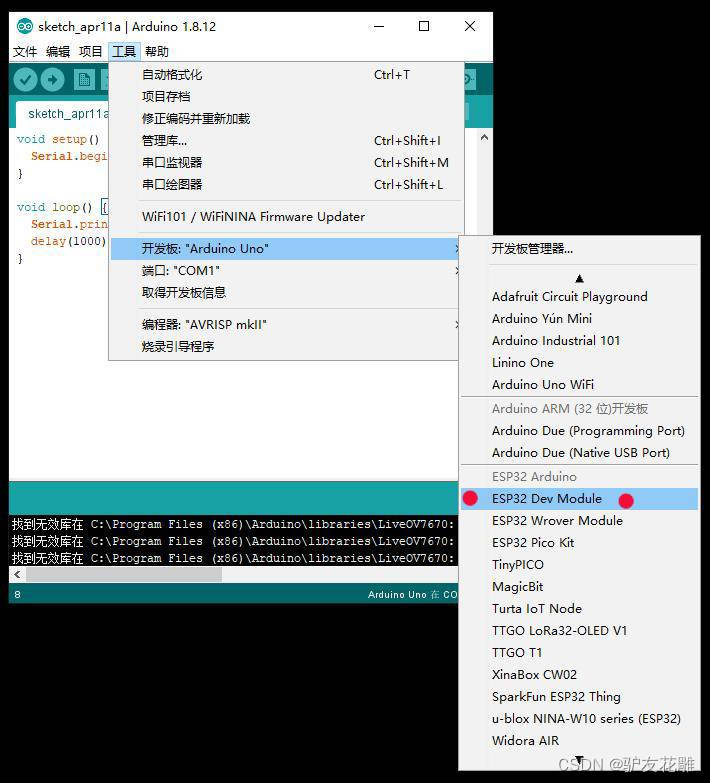Click the Arduino logo in title bar
710x783 pixels.
pyautogui.click(x=24, y=26)
